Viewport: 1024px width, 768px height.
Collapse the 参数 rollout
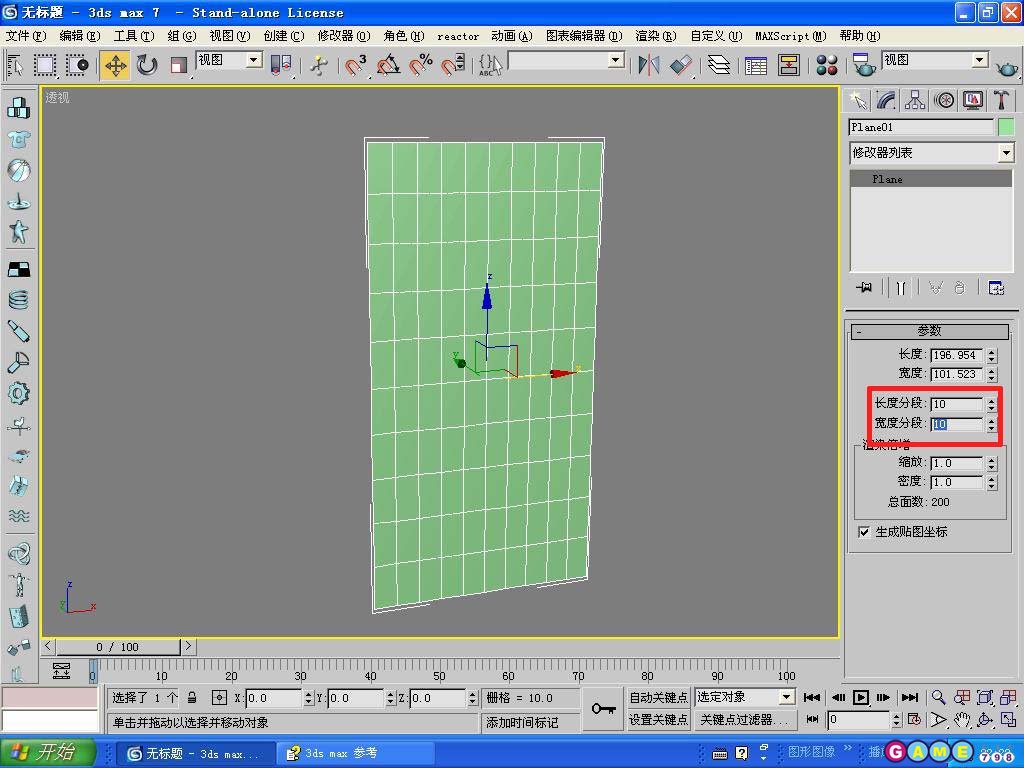coord(929,331)
